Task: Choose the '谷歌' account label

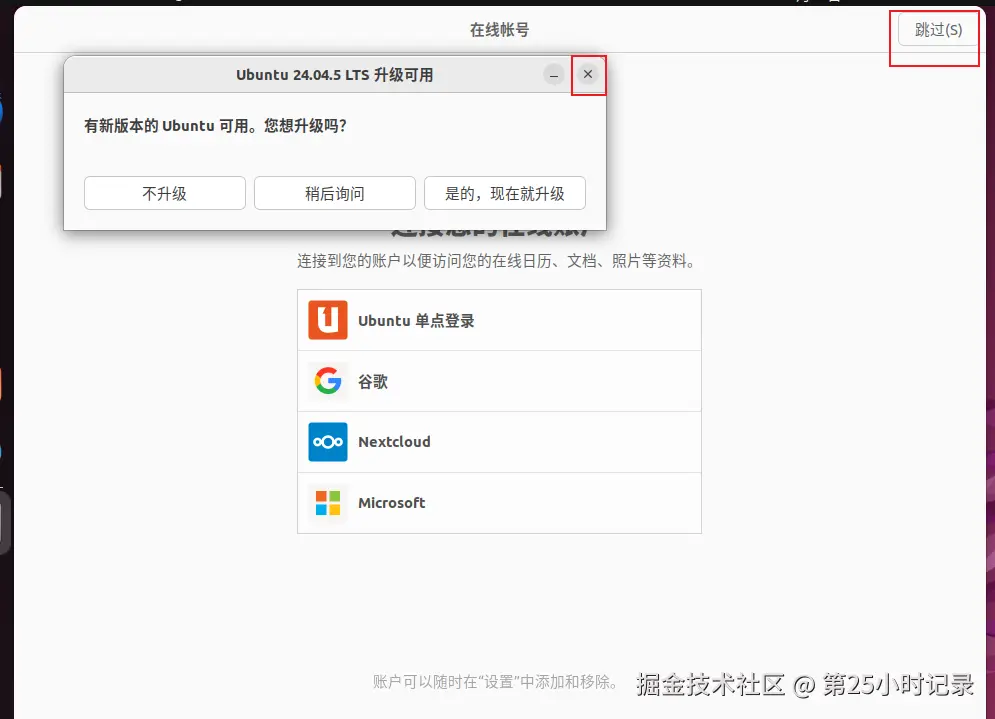Action: [372, 381]
